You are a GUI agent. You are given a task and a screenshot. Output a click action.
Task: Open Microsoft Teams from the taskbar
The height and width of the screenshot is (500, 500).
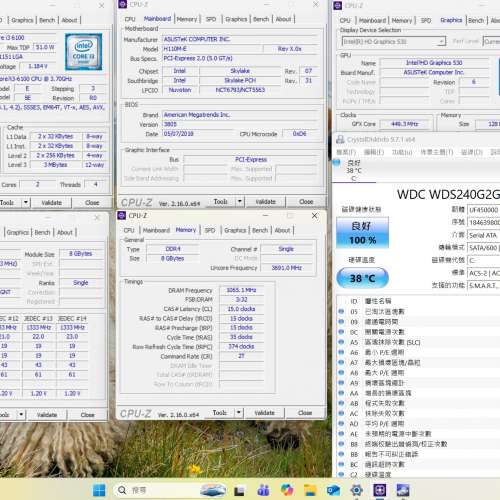tap(263, 490)
